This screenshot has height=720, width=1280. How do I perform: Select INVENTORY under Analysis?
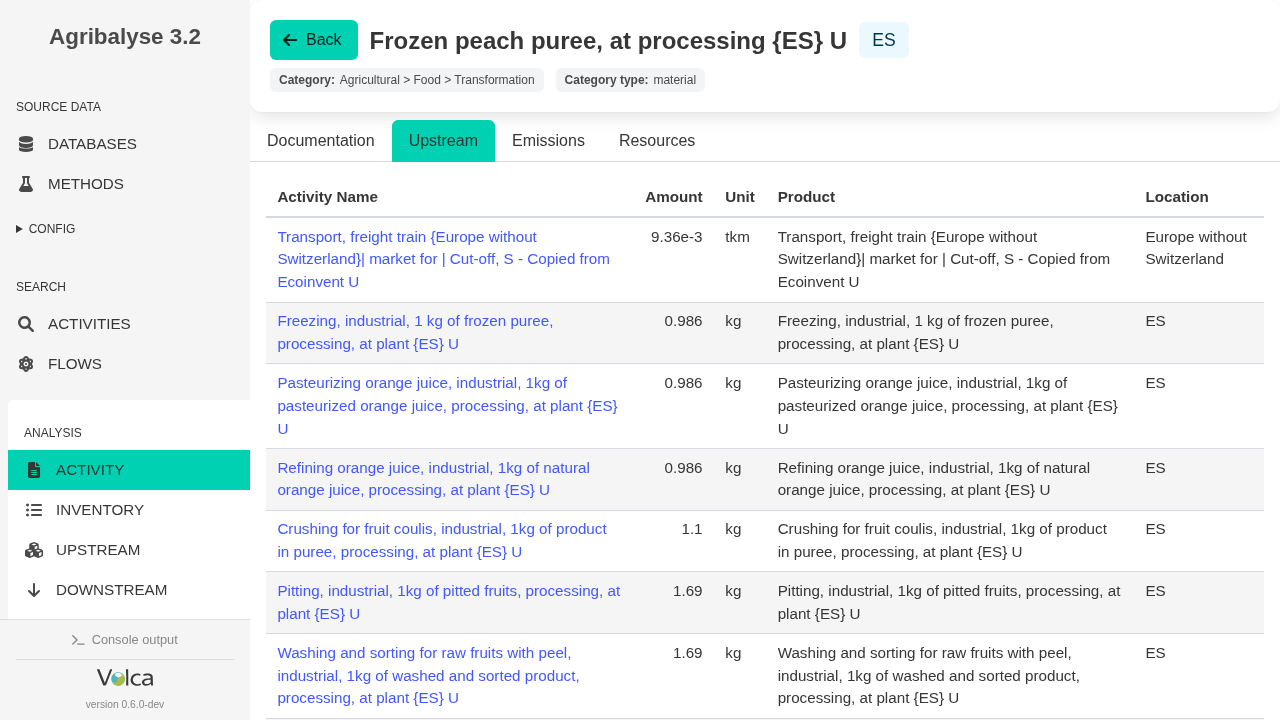[129, 510]
